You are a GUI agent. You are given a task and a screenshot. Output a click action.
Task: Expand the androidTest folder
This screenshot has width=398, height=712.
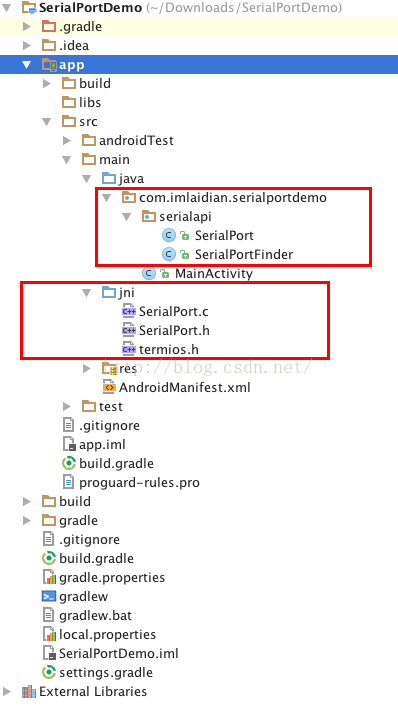click(67, 141)
